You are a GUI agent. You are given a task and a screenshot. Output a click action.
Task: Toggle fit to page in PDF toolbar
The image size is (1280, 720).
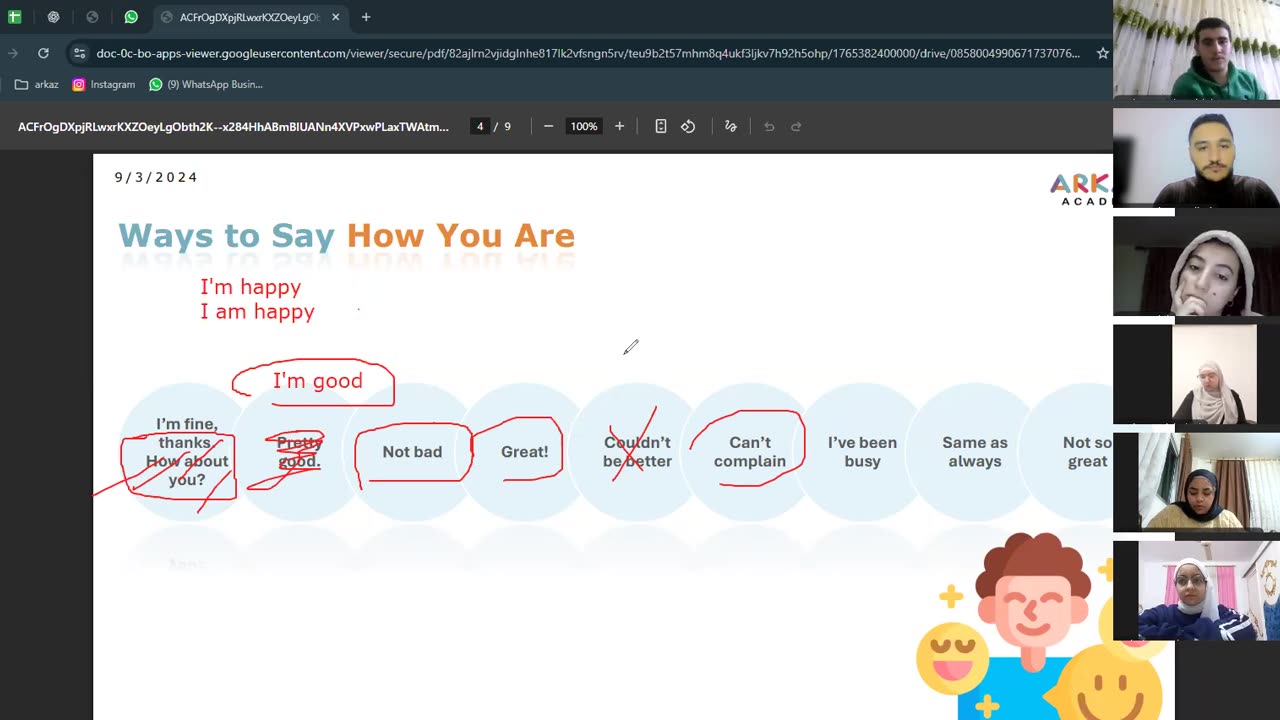[661, 126]
